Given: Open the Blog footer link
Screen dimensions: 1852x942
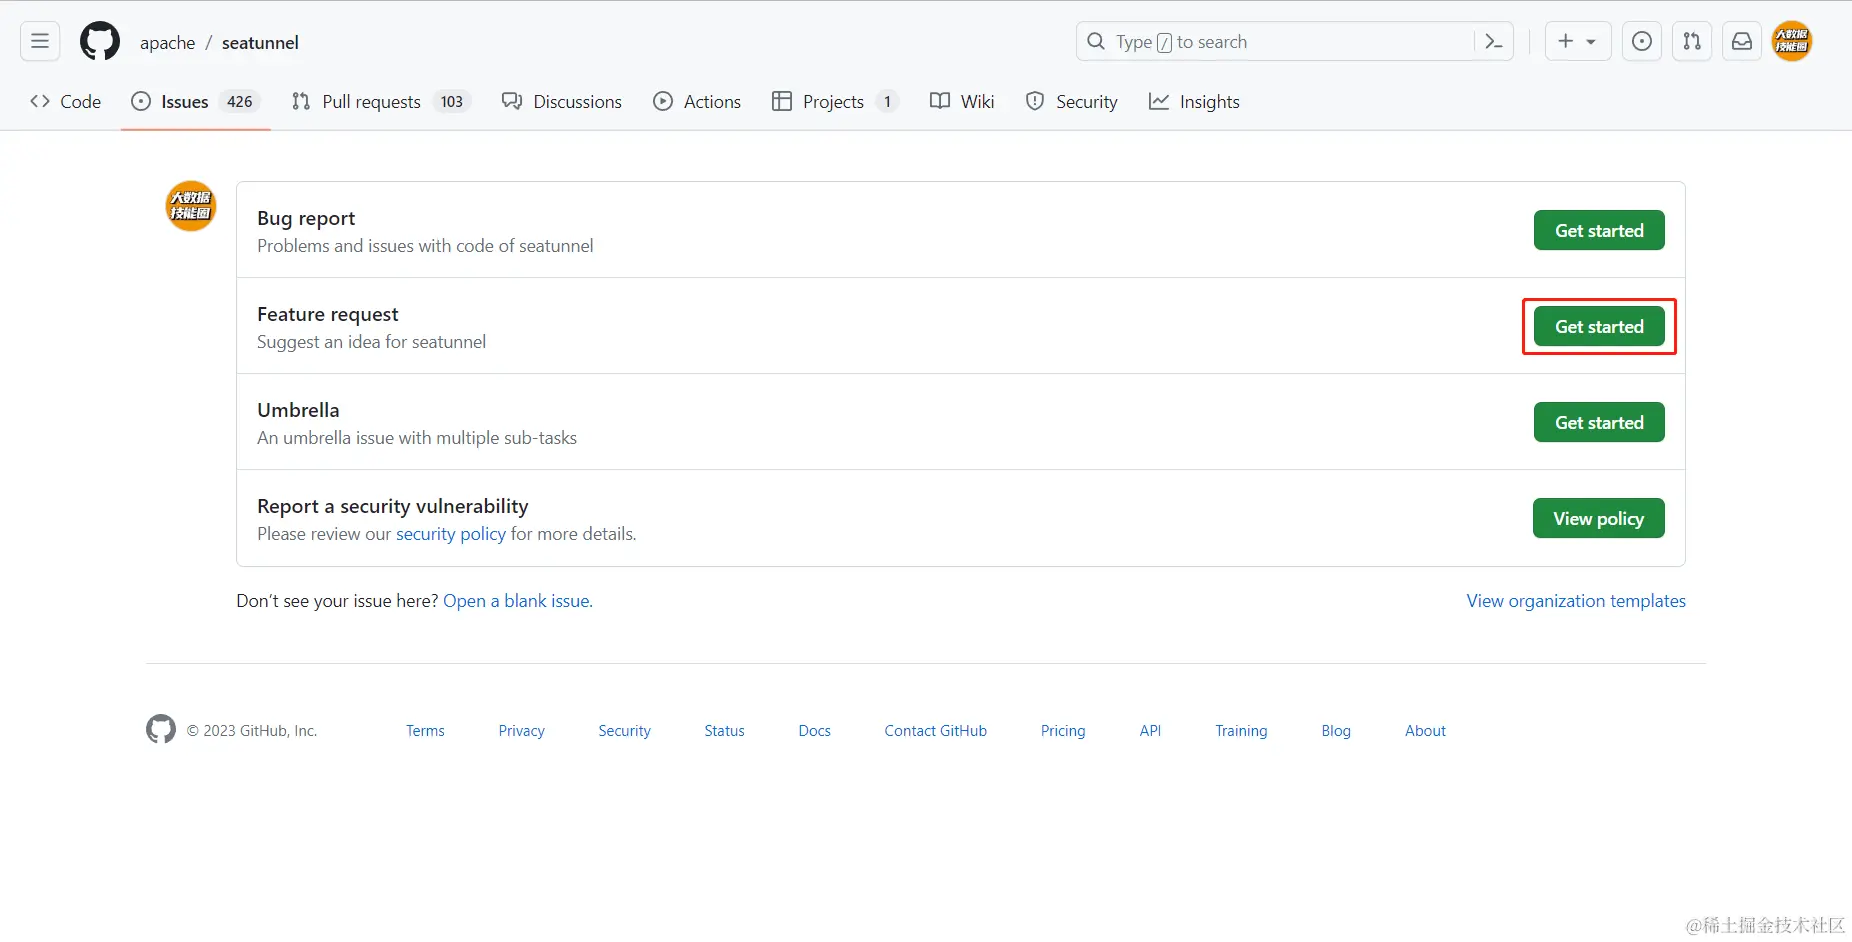Looking at the screenshot, I should [x=1336, y=731].
